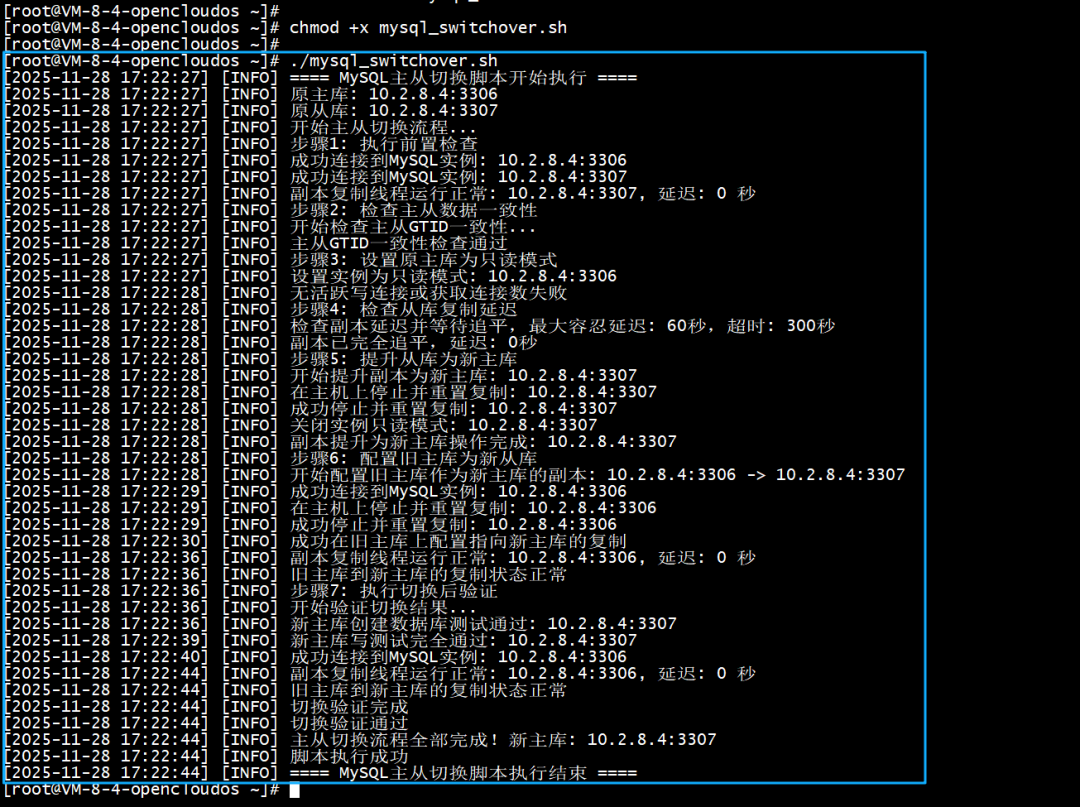Click the '开始主从切换流程...' log line
This screenshot has height=807, width=1080.
tap(240, 127)
